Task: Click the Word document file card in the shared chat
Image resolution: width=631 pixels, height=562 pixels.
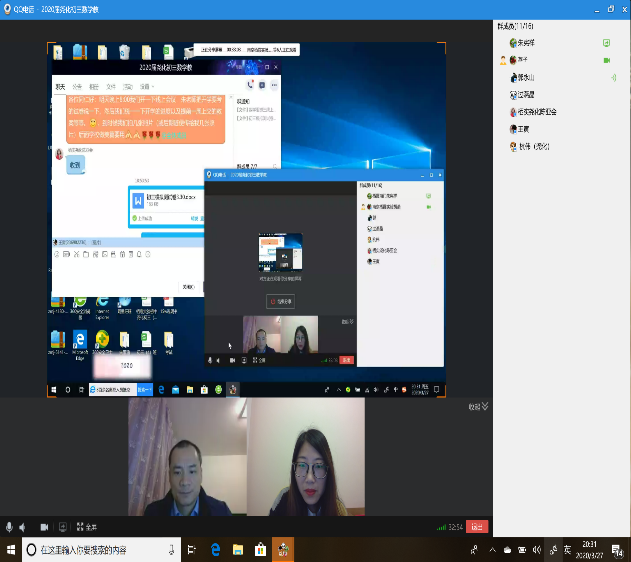Action: pos(167,207)
